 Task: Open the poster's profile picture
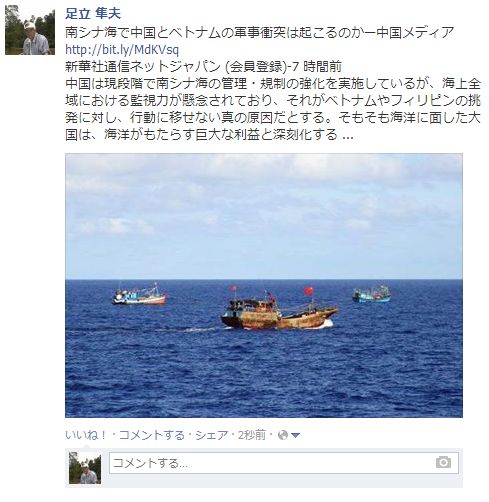[30, 30]
